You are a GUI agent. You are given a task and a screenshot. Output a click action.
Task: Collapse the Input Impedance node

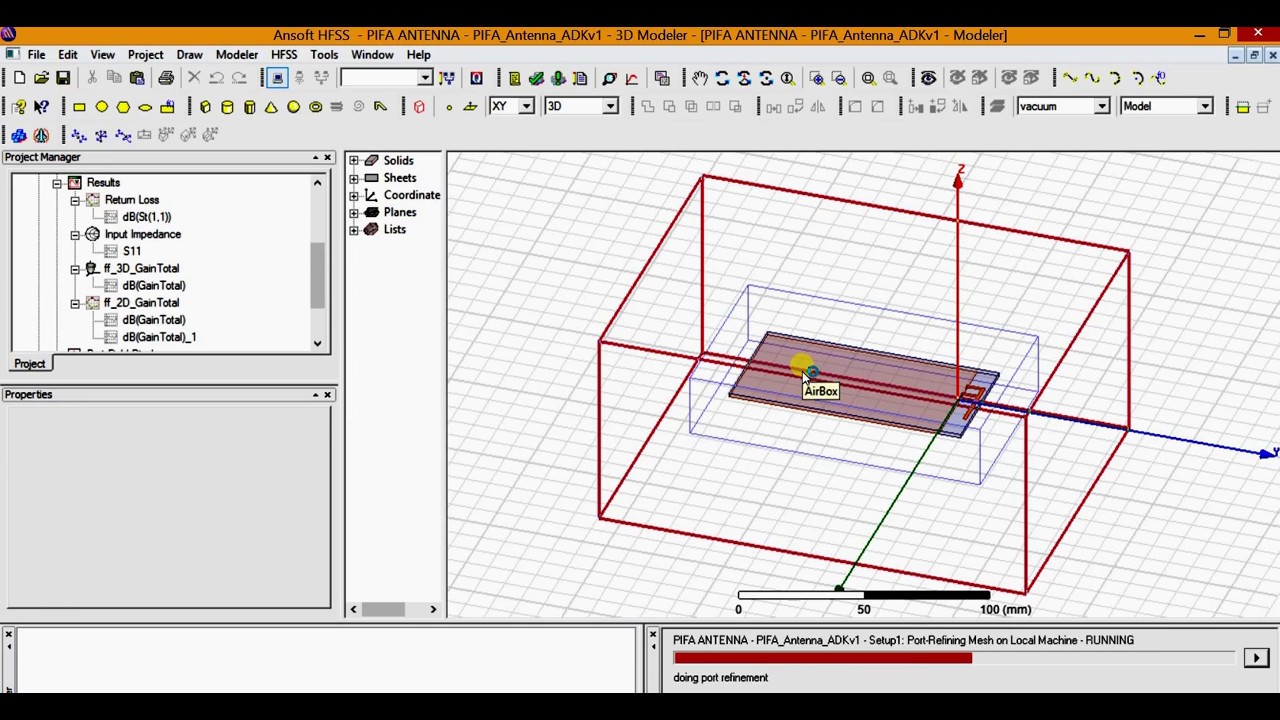click(75, 234)
